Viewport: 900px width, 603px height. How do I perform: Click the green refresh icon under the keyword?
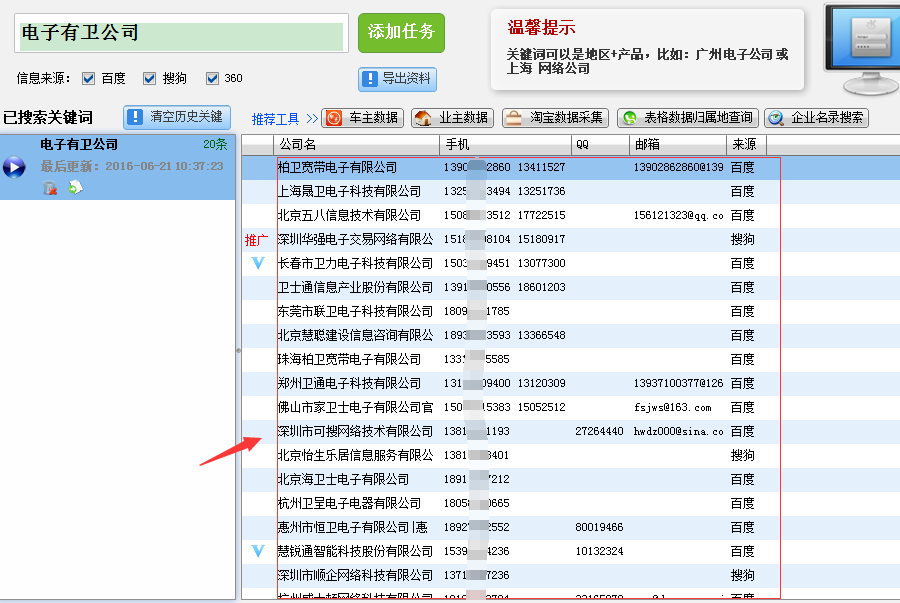click(x=74, y=188)
